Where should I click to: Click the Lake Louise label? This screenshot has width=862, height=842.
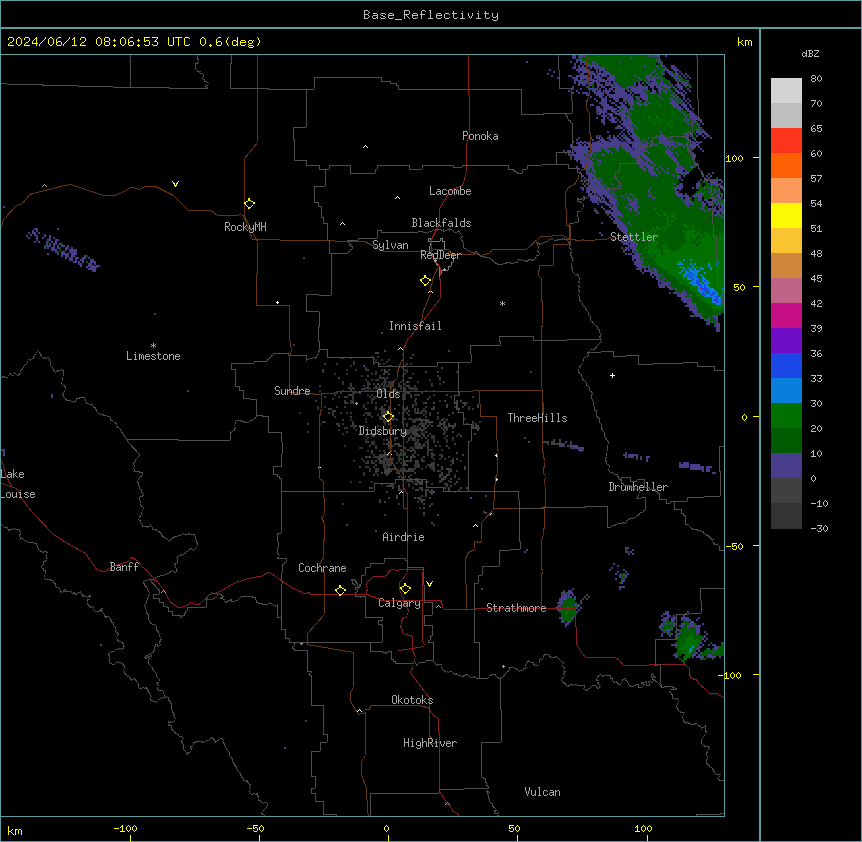(18, 484)
